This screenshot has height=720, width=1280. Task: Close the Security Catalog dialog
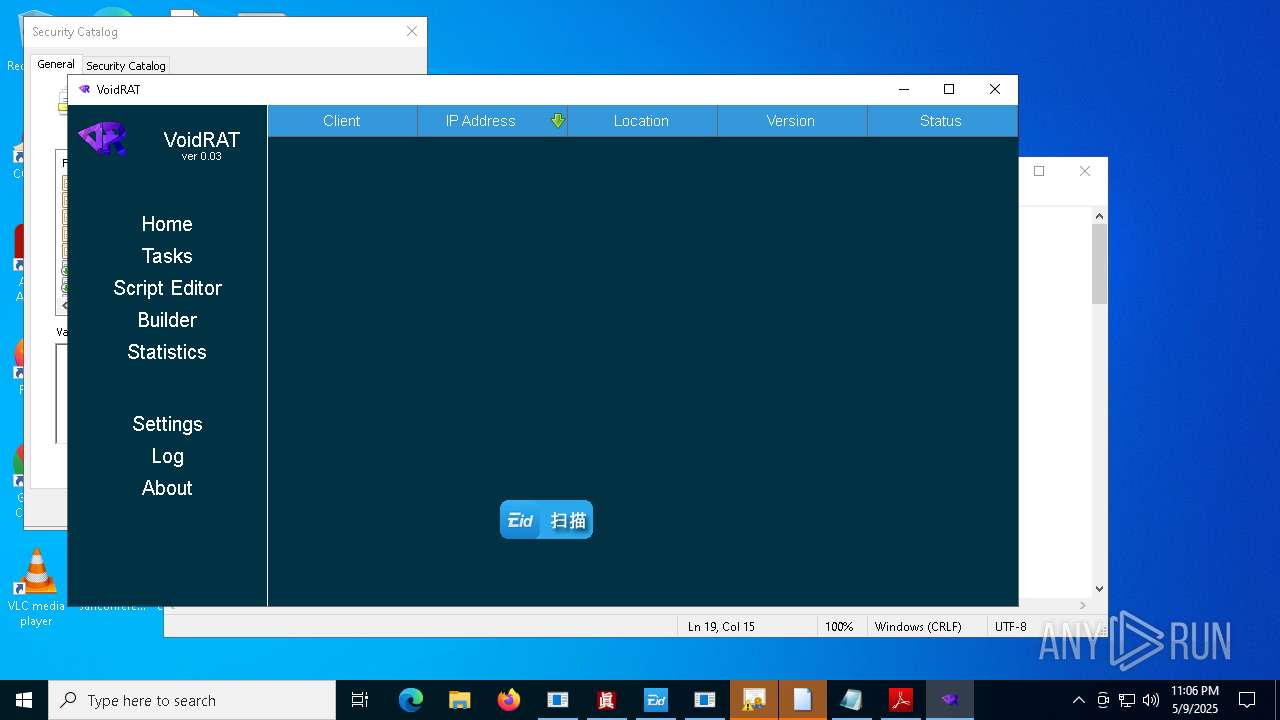412,32
